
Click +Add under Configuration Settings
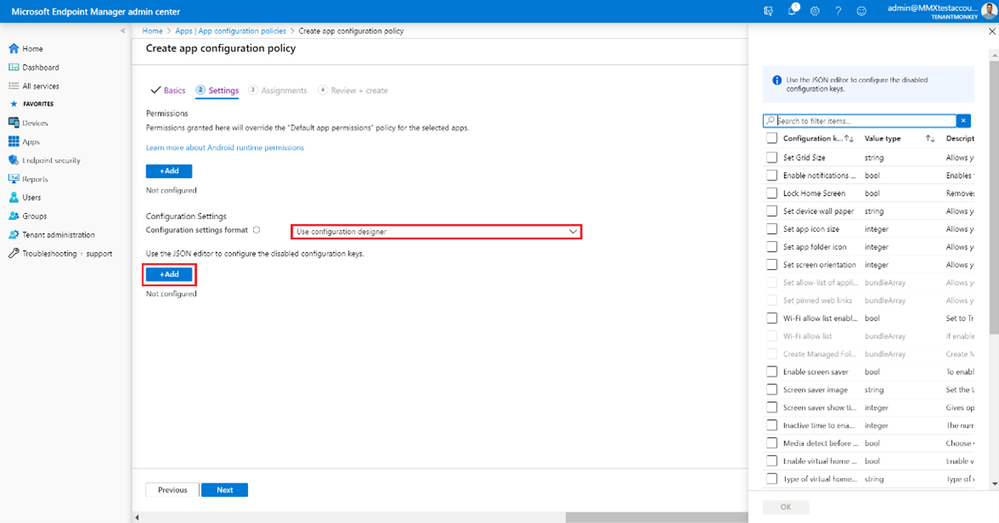pos(169,274)
